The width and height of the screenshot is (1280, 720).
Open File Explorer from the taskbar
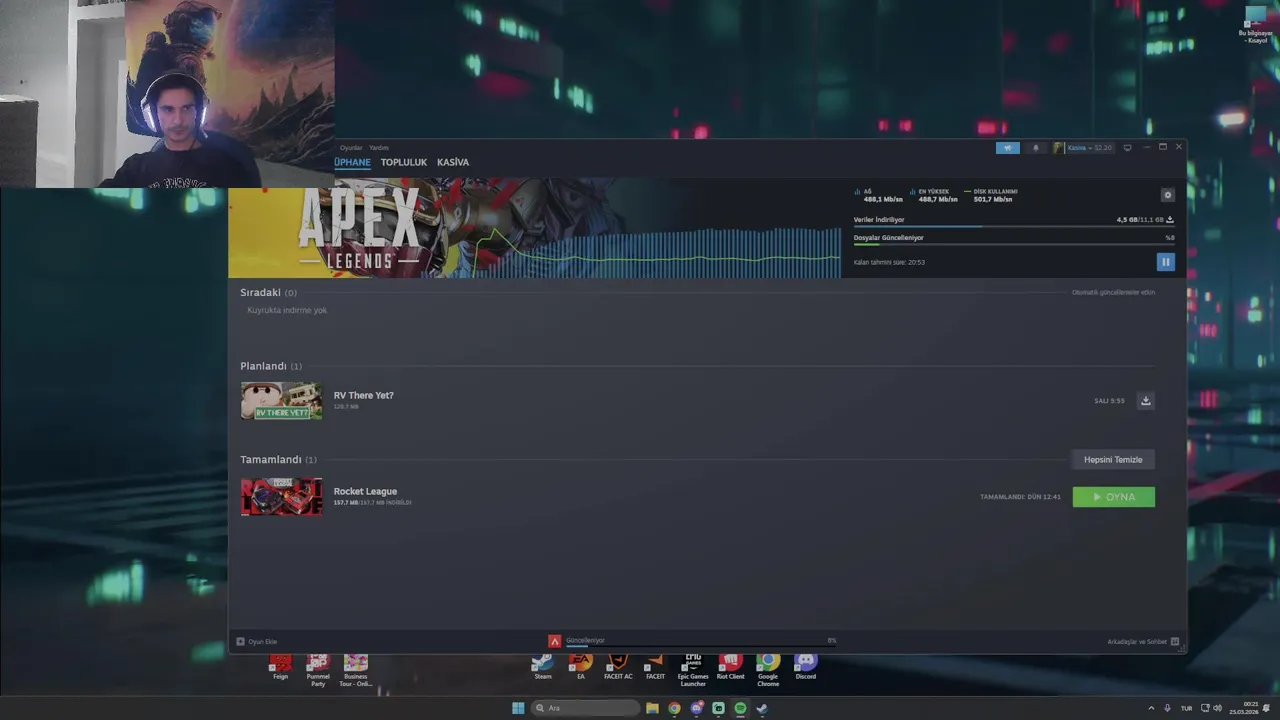(652, 708)
